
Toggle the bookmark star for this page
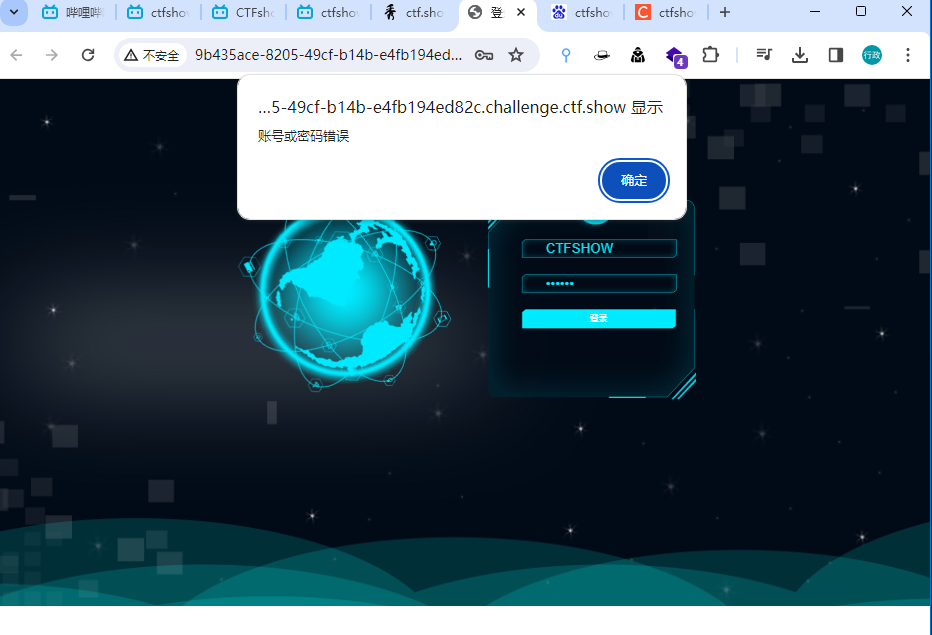(517, 55)
